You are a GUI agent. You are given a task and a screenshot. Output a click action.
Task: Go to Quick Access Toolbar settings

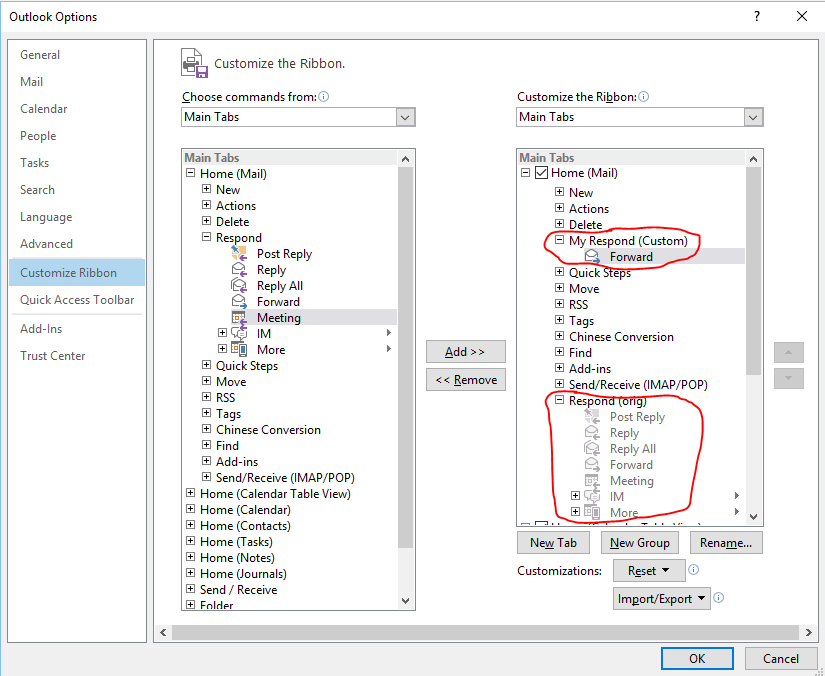[x=77, y=300]
